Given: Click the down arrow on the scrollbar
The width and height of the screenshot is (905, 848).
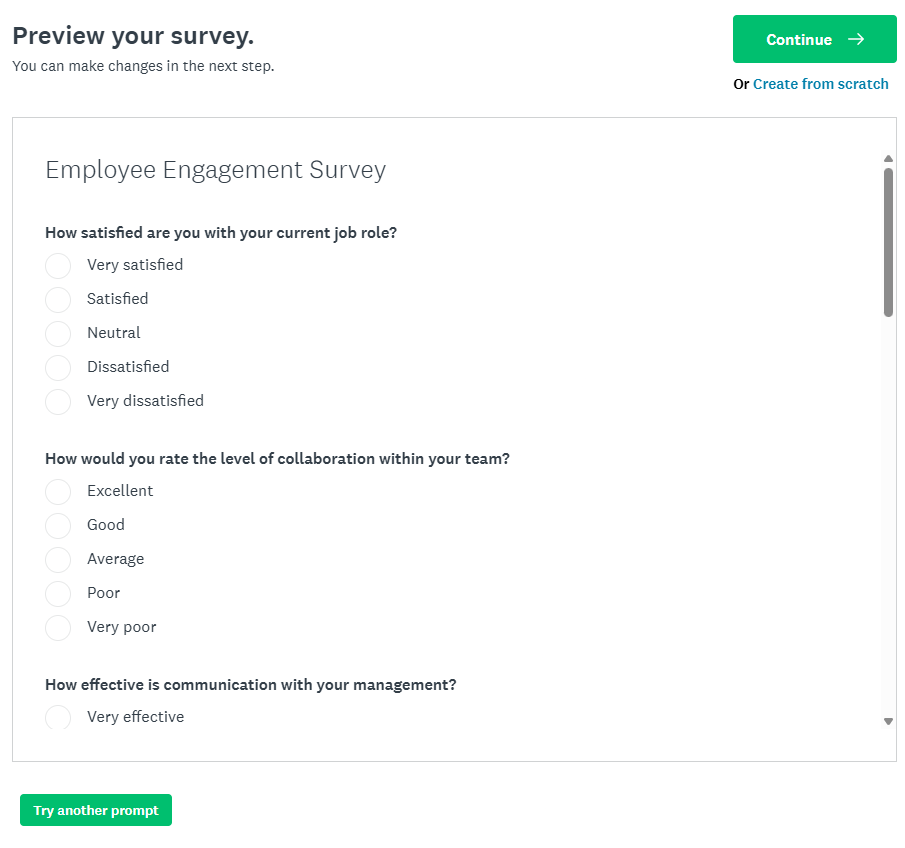Looking at the screenshot, I should click(x=888, y=722).
